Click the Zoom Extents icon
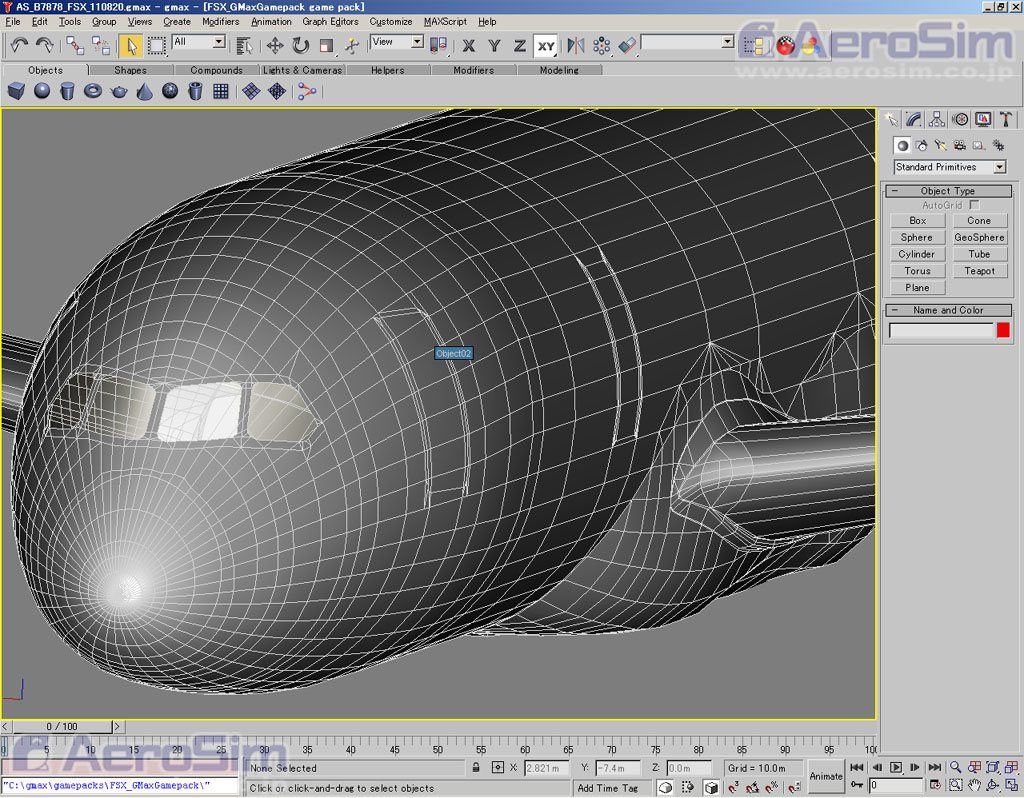Screen dimensions: 1024x798 [x=992, y=767]
